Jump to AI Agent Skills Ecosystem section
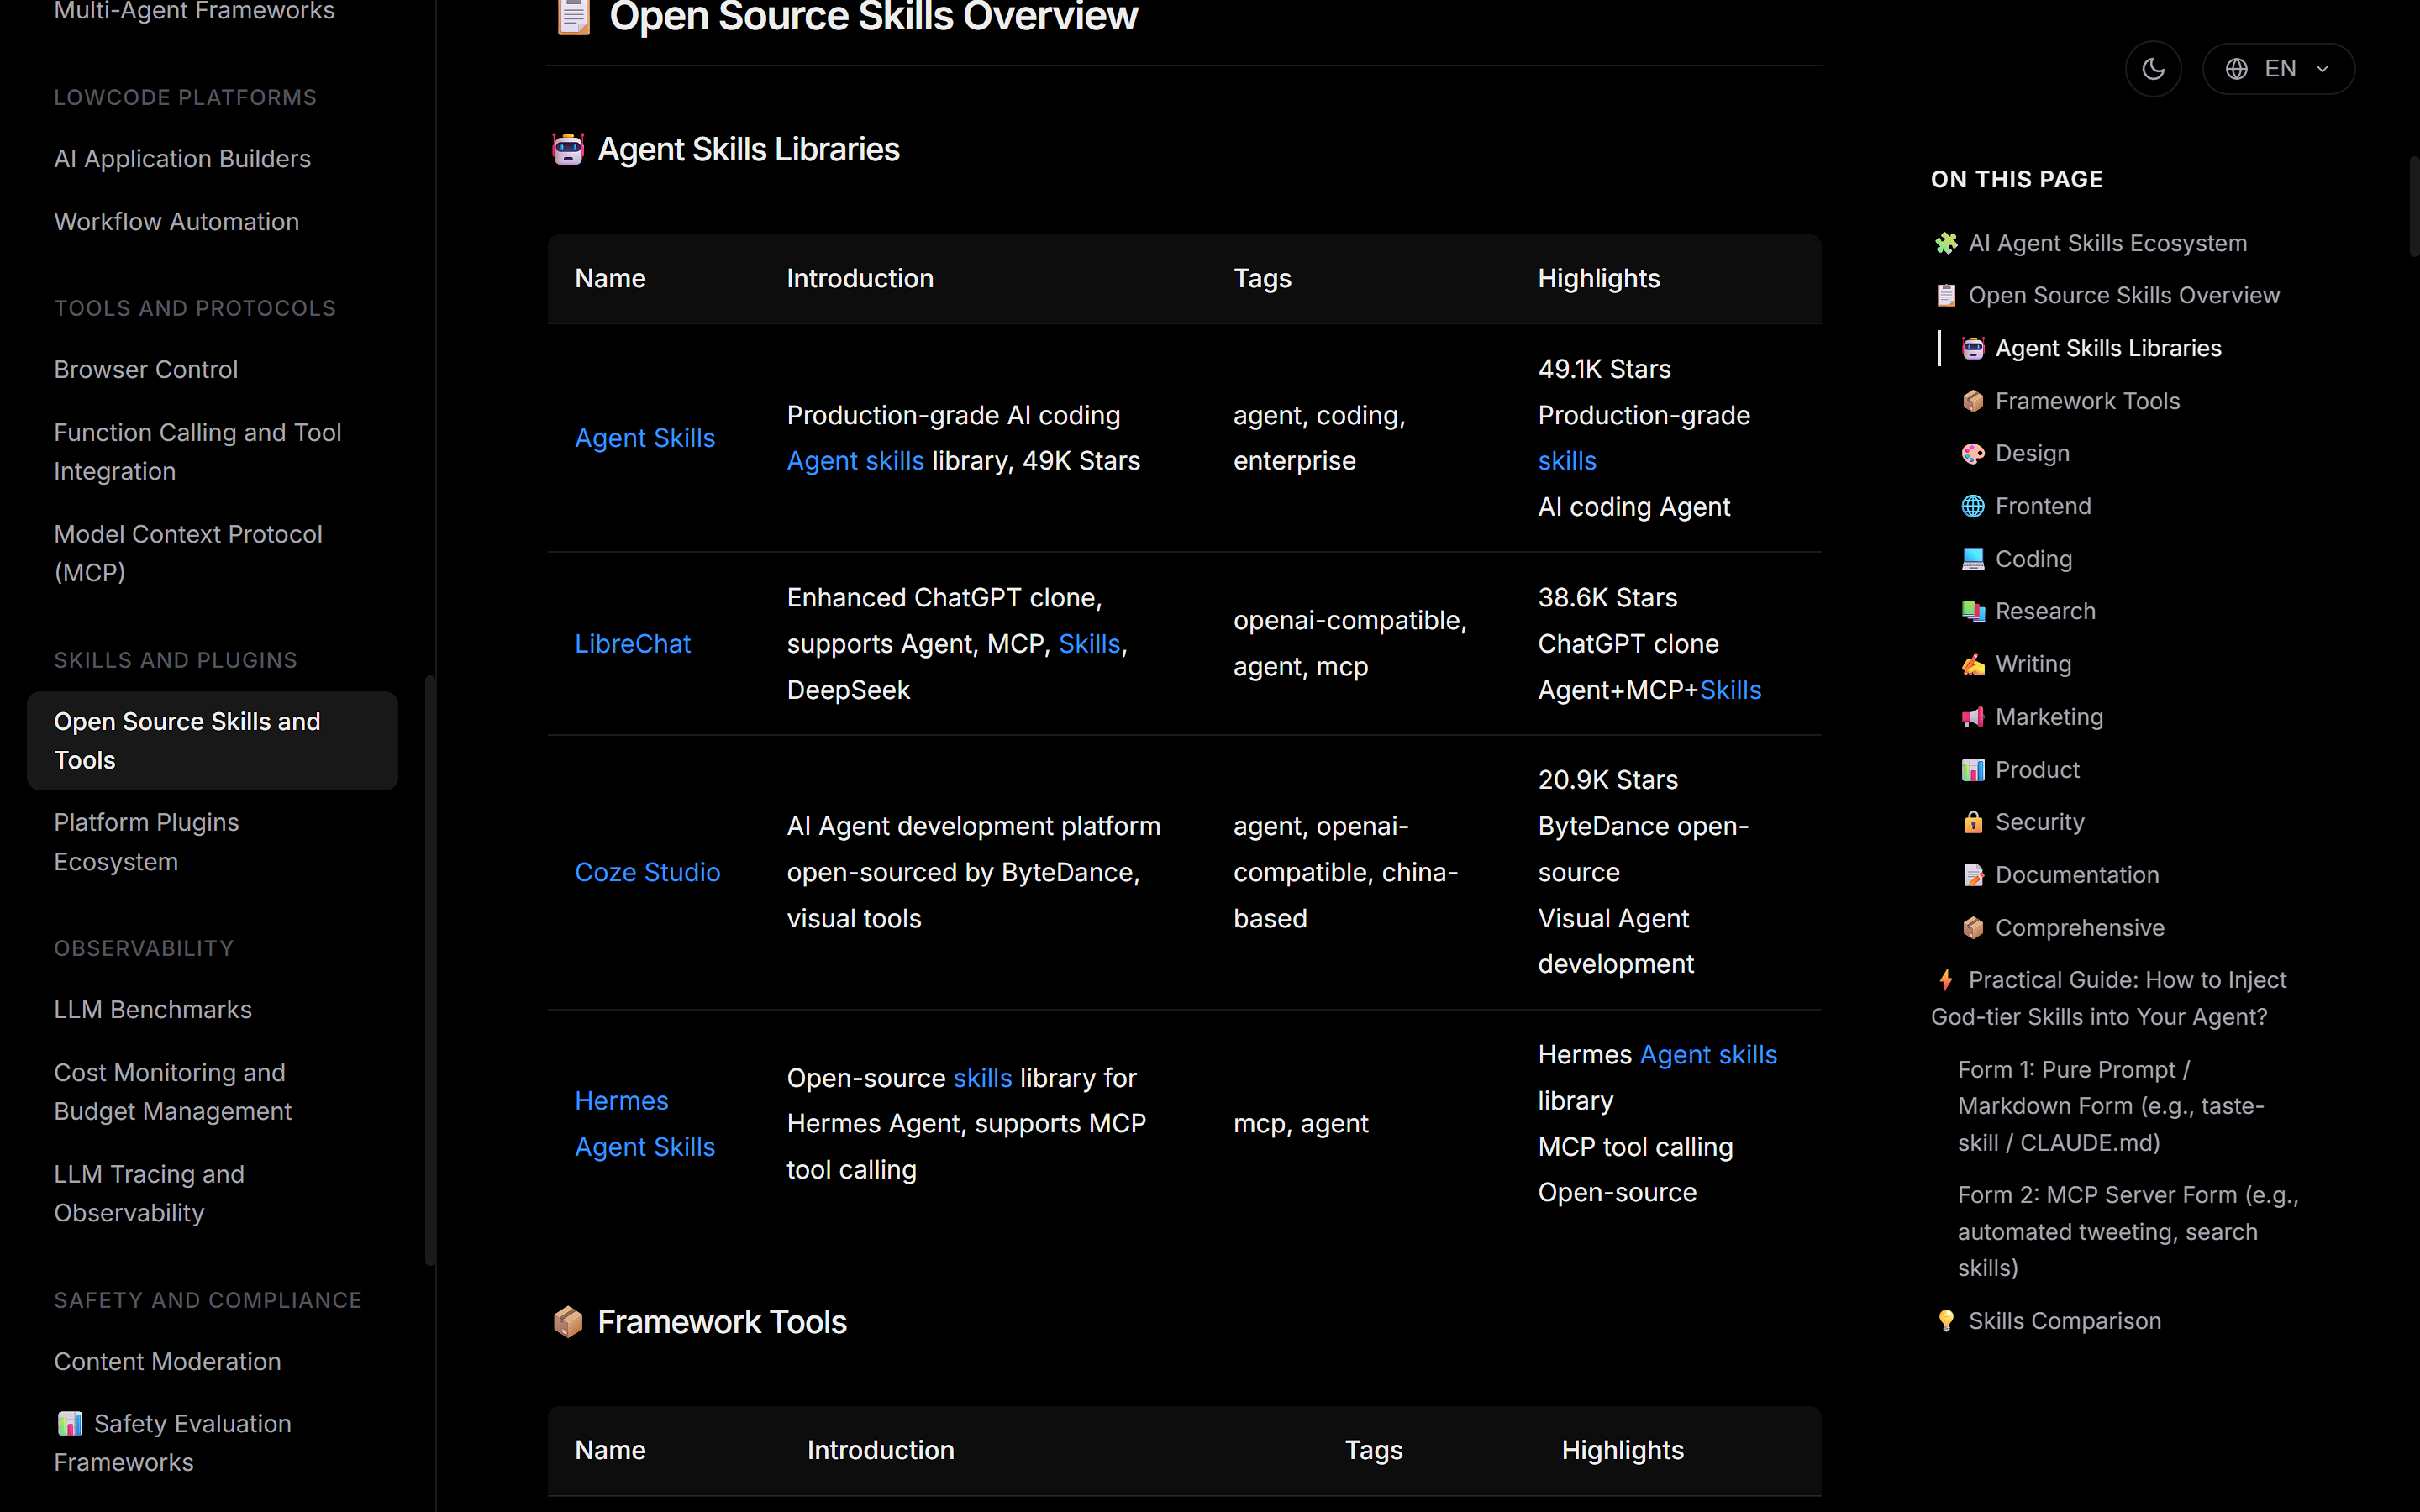Screen dimensions: 2420x1512 pyautogui.click(x=2107, y=243)
